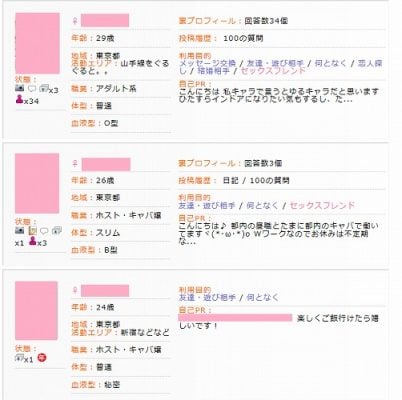Click the diary notebook icon in the second profile's status
The image size is (402, 400).
32,231
